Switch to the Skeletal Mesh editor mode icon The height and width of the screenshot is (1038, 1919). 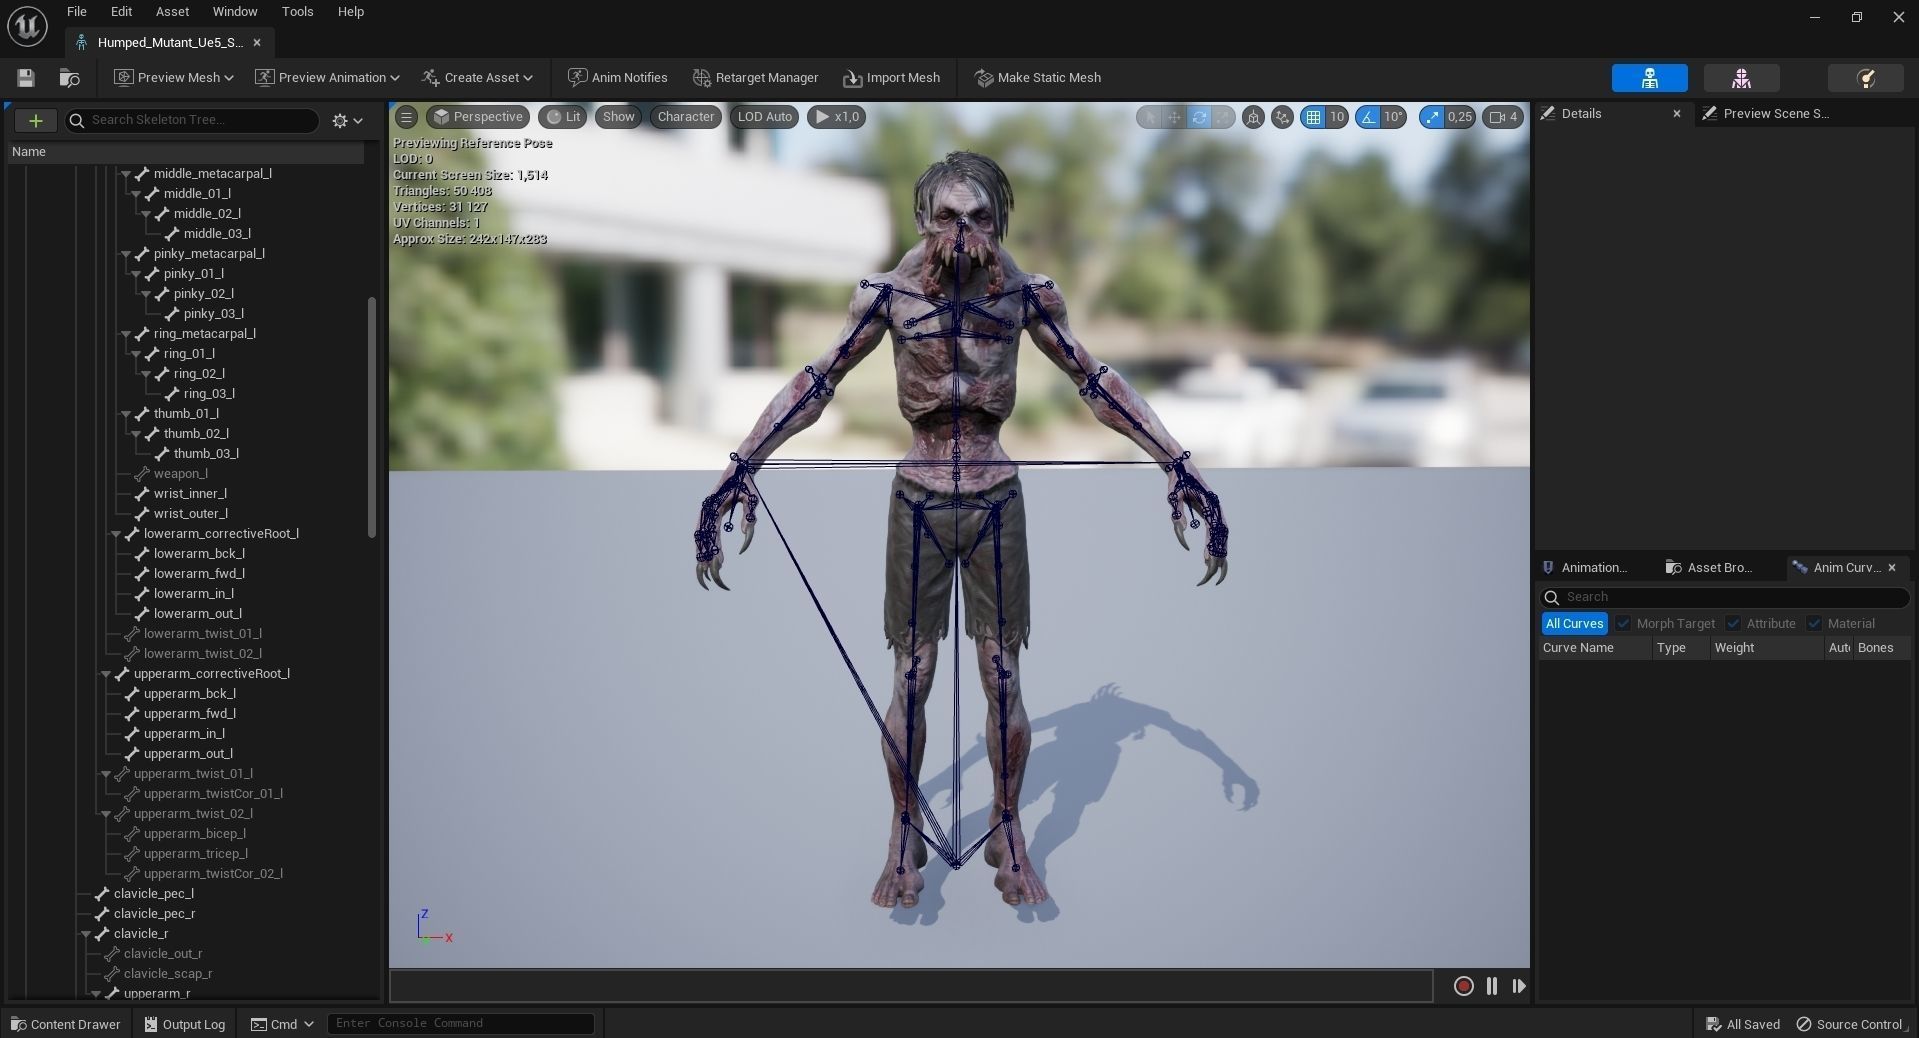tap(1741, 78)
